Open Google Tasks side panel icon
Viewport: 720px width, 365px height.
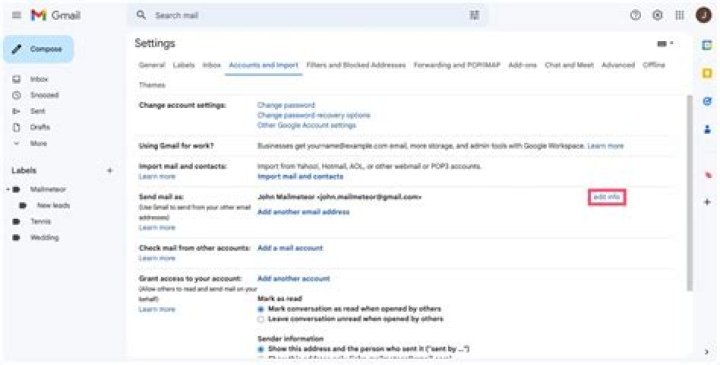[707, 101]
